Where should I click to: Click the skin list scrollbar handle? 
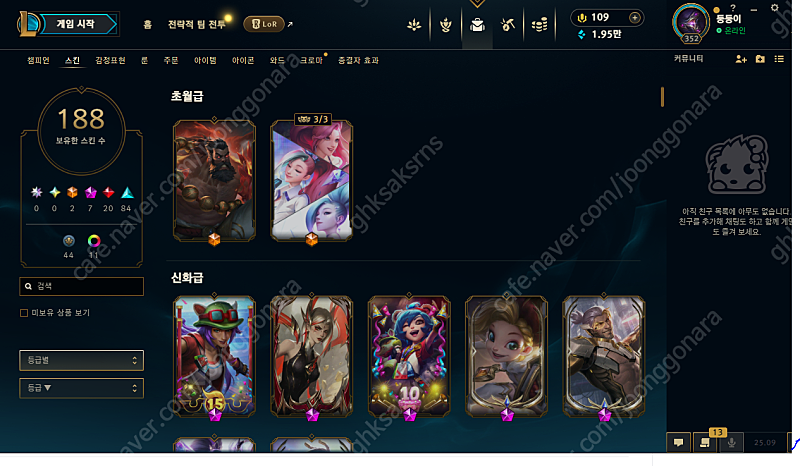point(662,96)
